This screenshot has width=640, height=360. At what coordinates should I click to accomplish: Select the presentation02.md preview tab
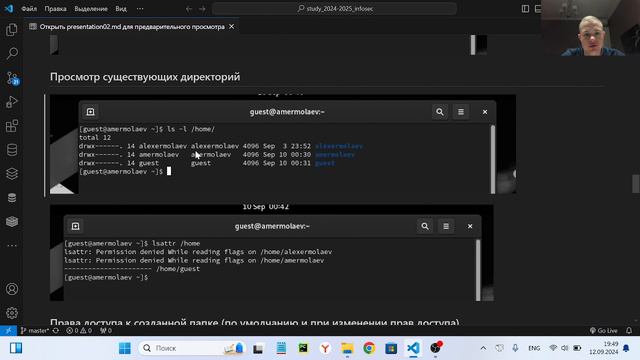132,27
